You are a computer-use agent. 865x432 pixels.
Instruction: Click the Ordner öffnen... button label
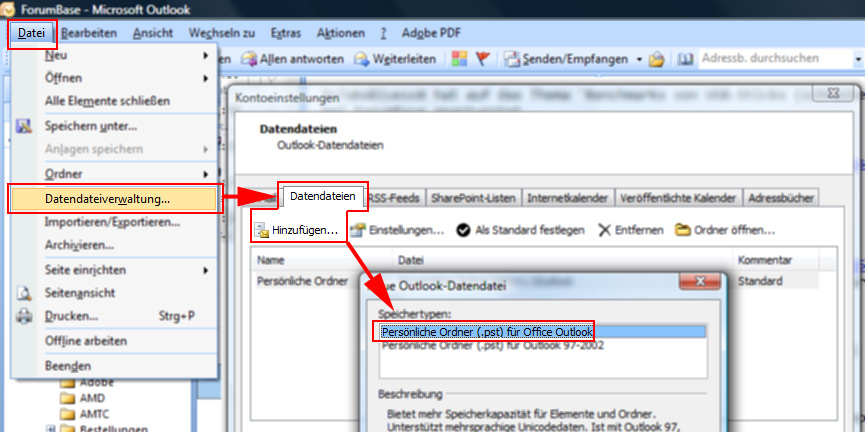pos(734,230)
